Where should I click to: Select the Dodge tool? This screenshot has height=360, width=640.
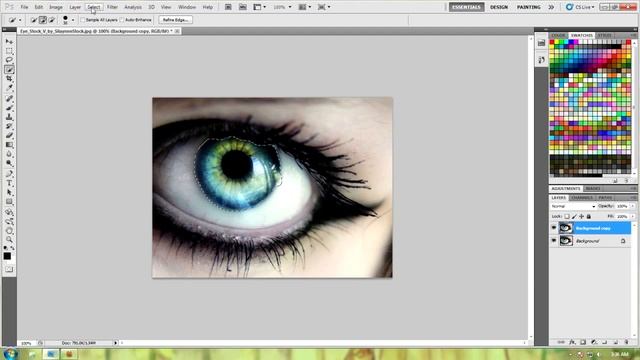coord(9,163)
